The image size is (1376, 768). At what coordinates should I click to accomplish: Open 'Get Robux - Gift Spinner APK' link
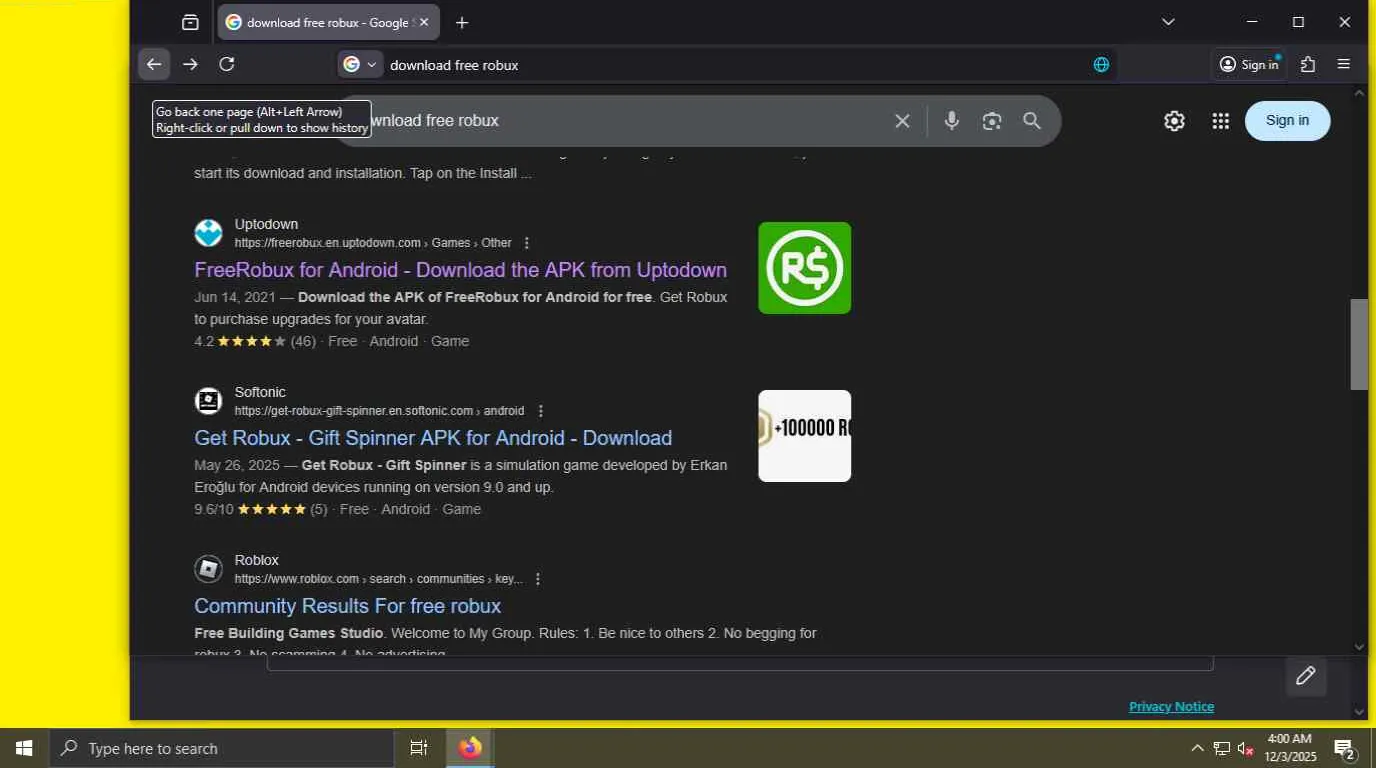pyautogui.click(x=433, y=438)
